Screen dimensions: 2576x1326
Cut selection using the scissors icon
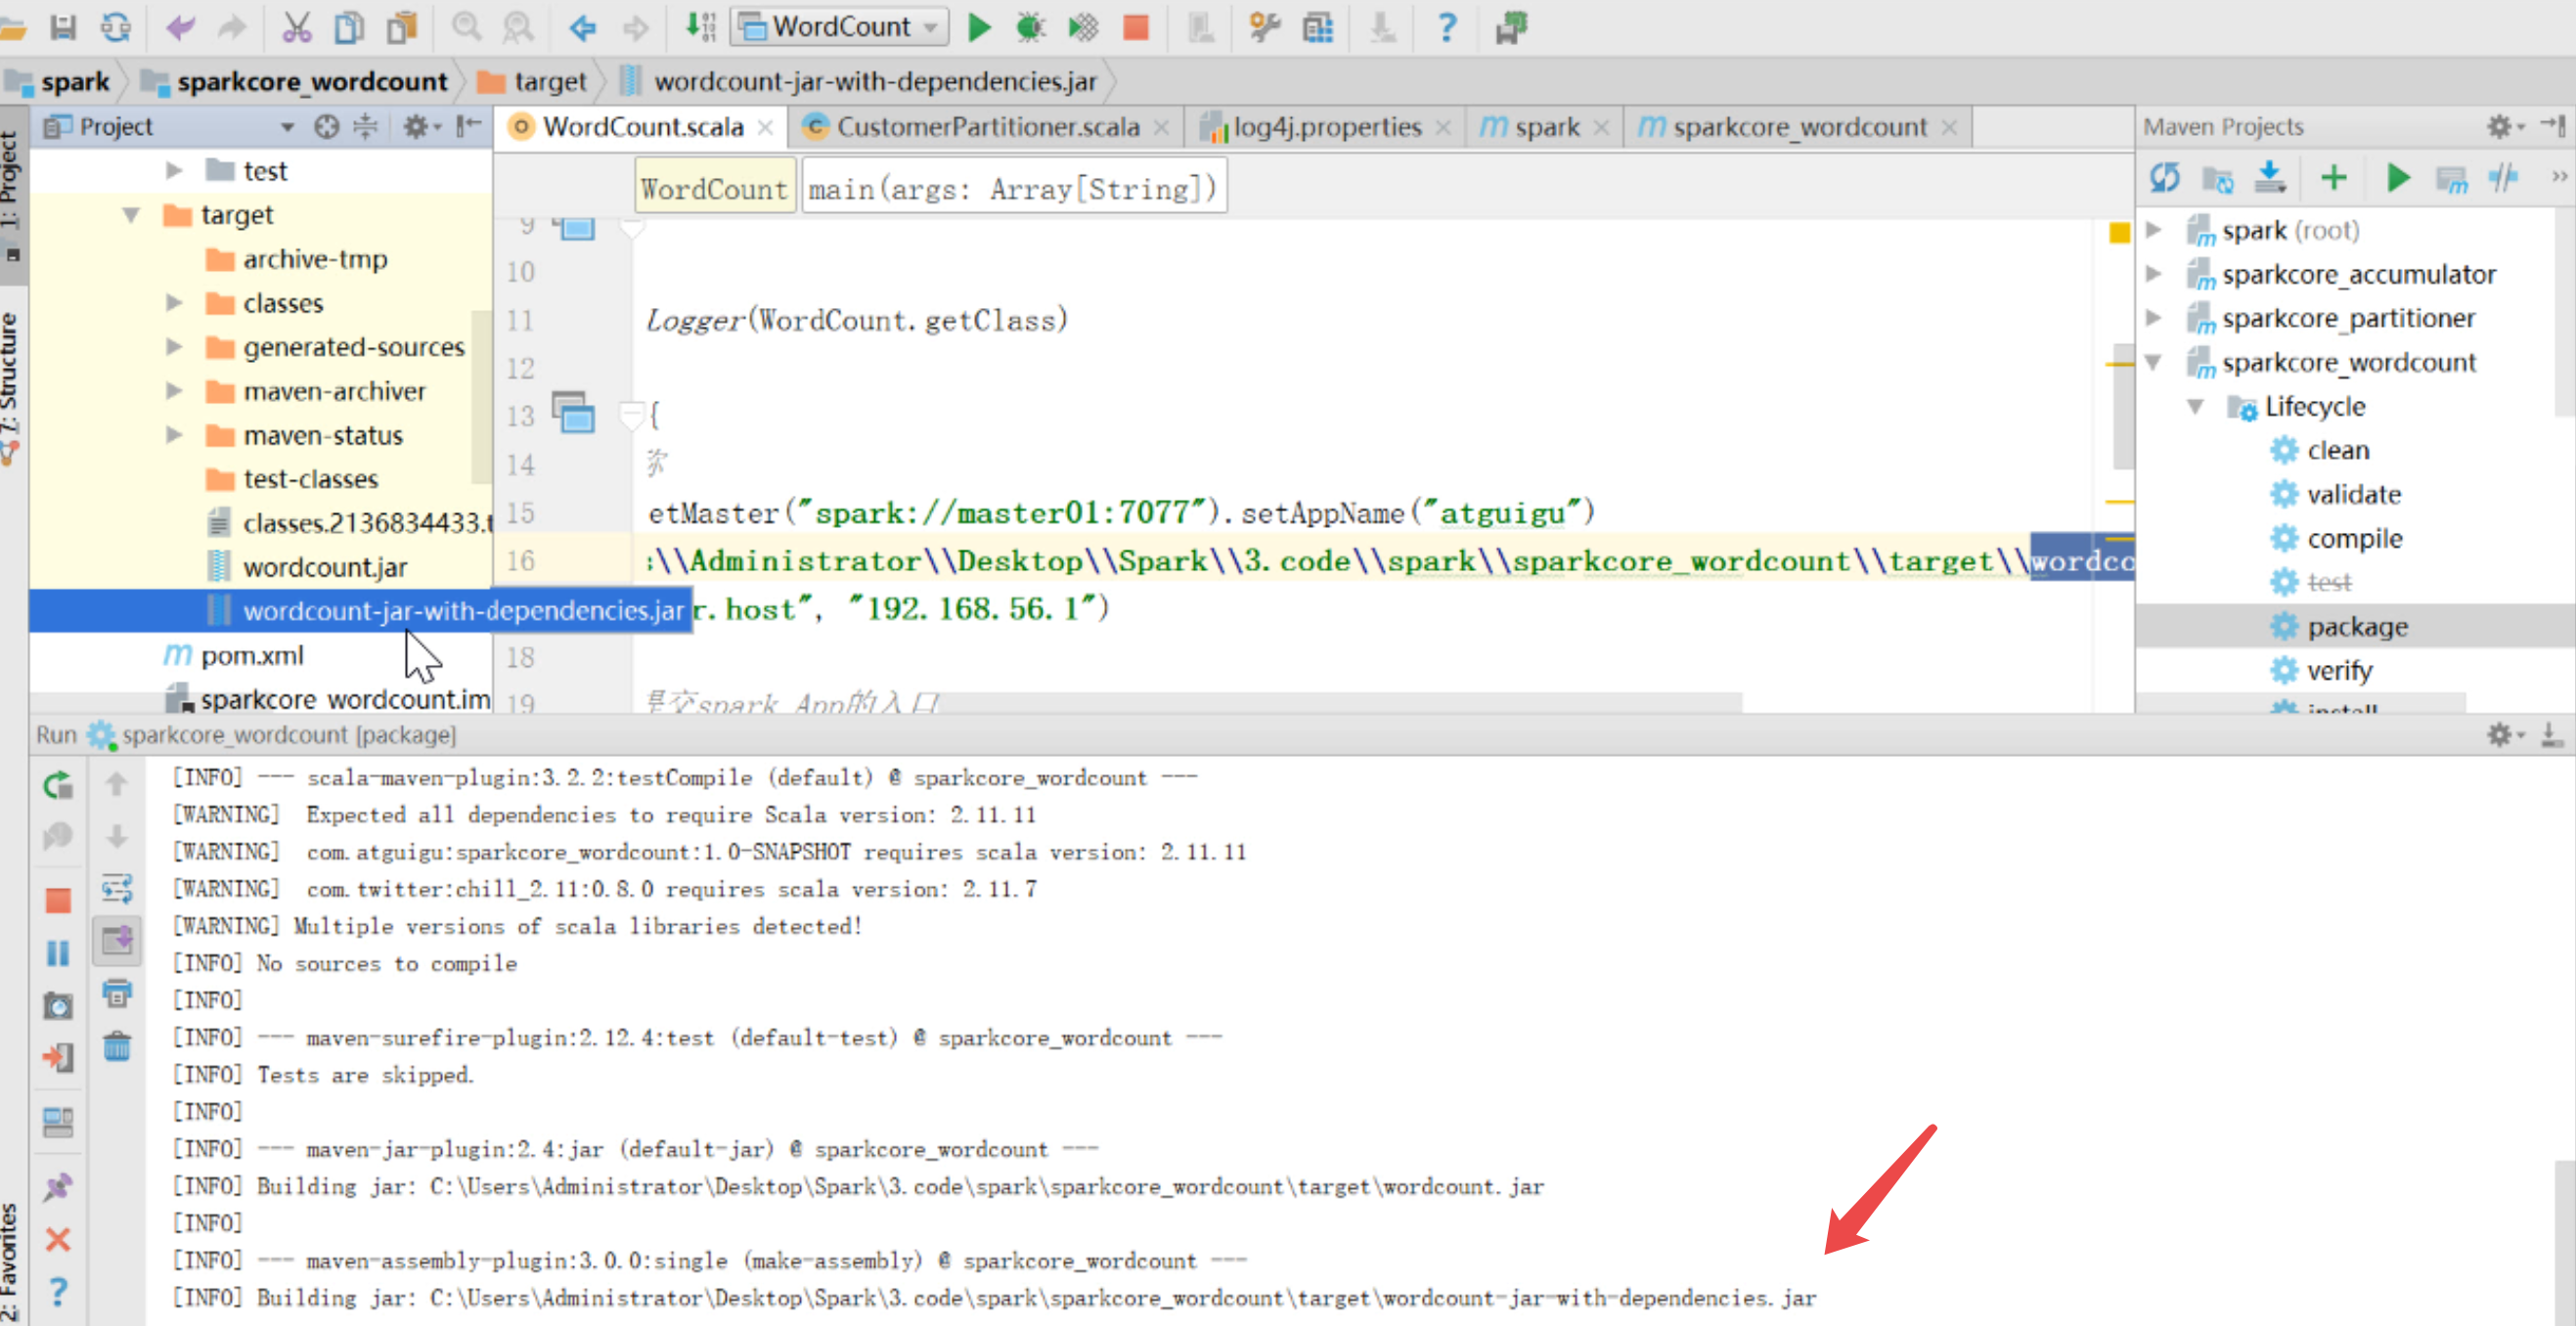296,27
